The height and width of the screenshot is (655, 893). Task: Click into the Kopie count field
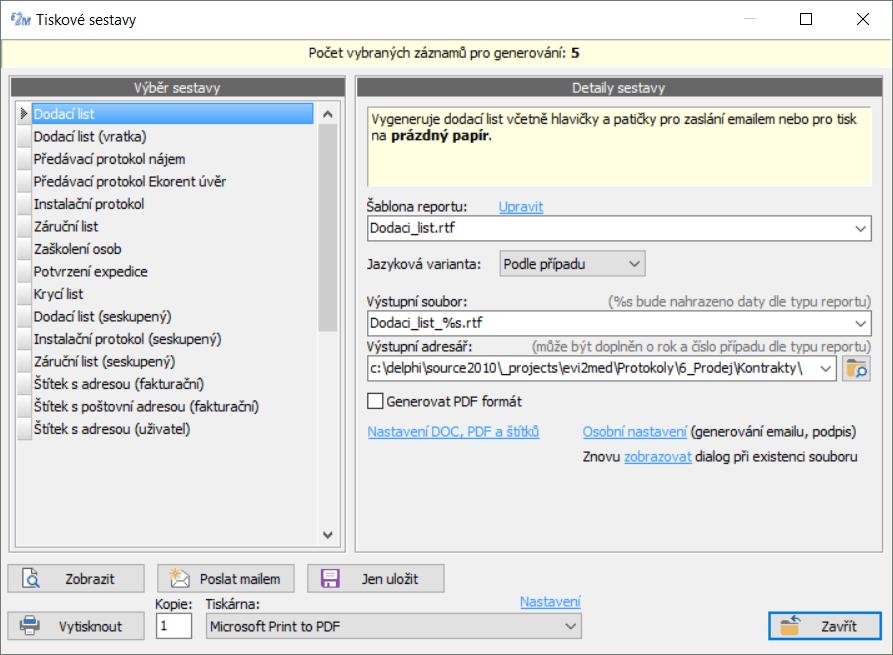[x=174, y=626]
